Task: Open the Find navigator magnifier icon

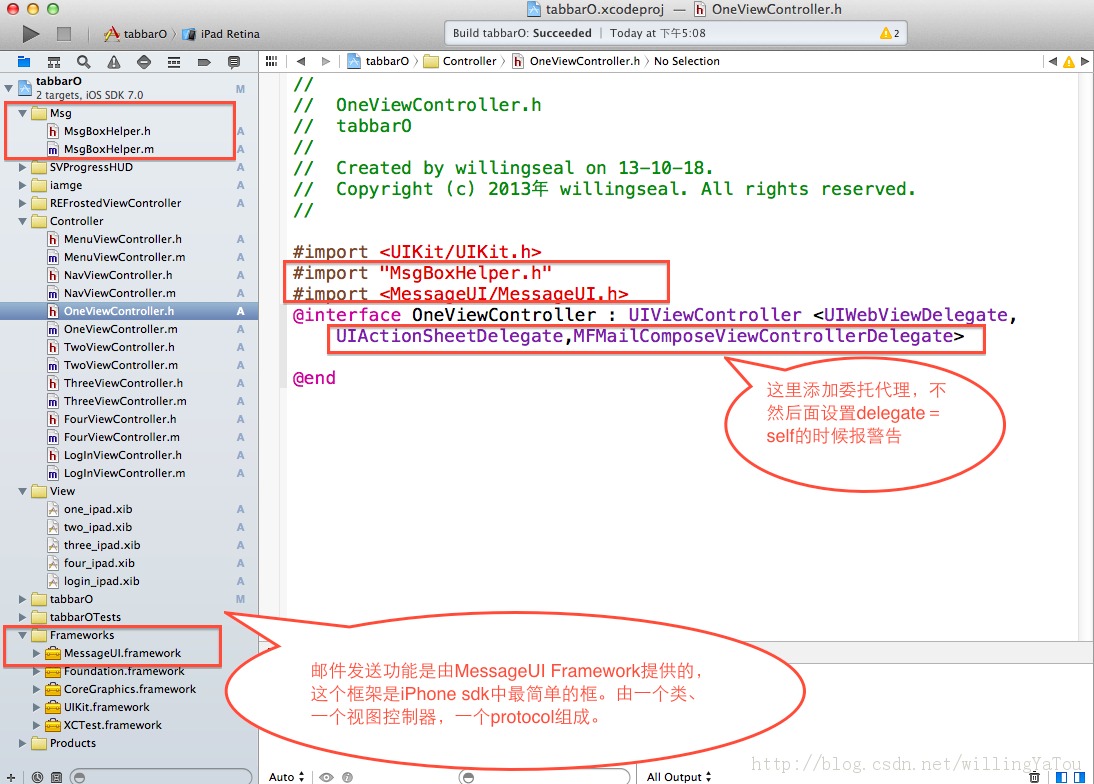Action: [x=84, y=62]
